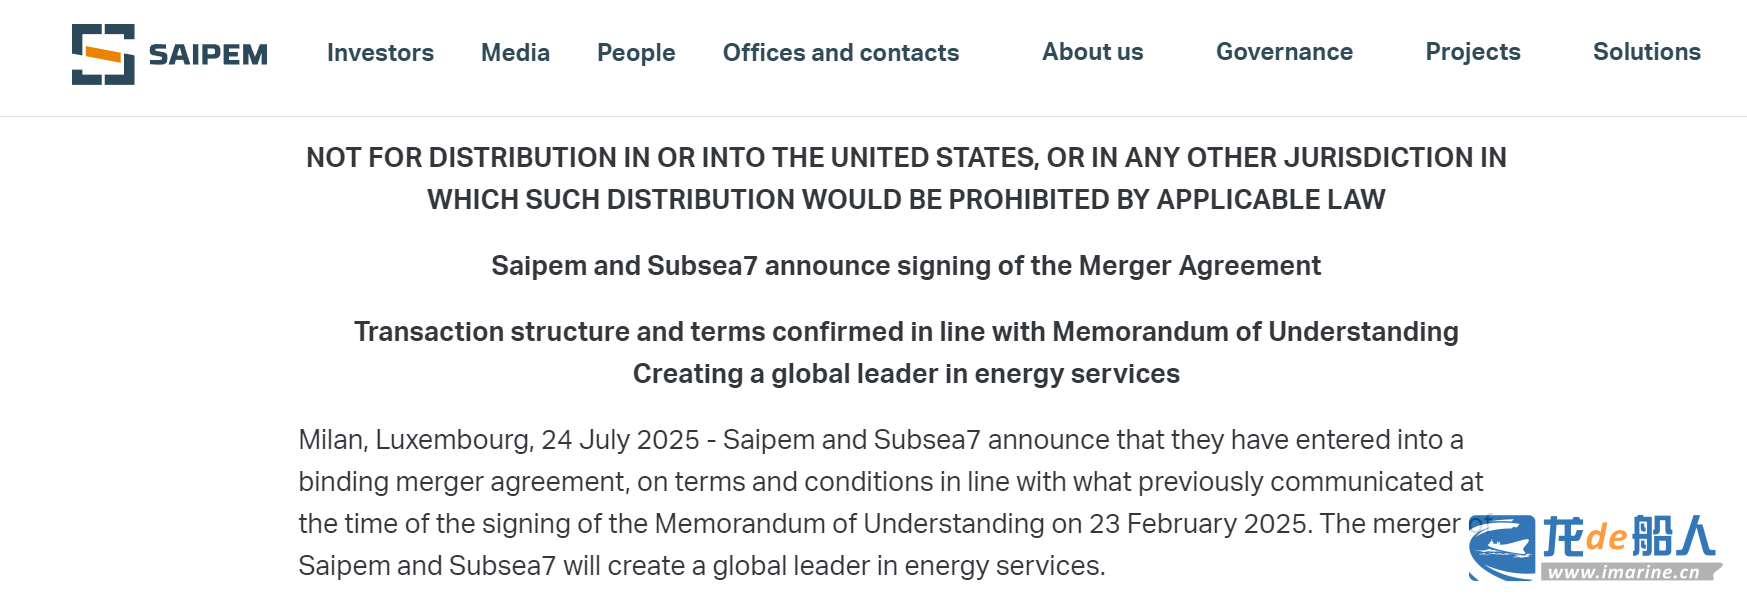Expand the Governance menu

(x=1284, y=52)
